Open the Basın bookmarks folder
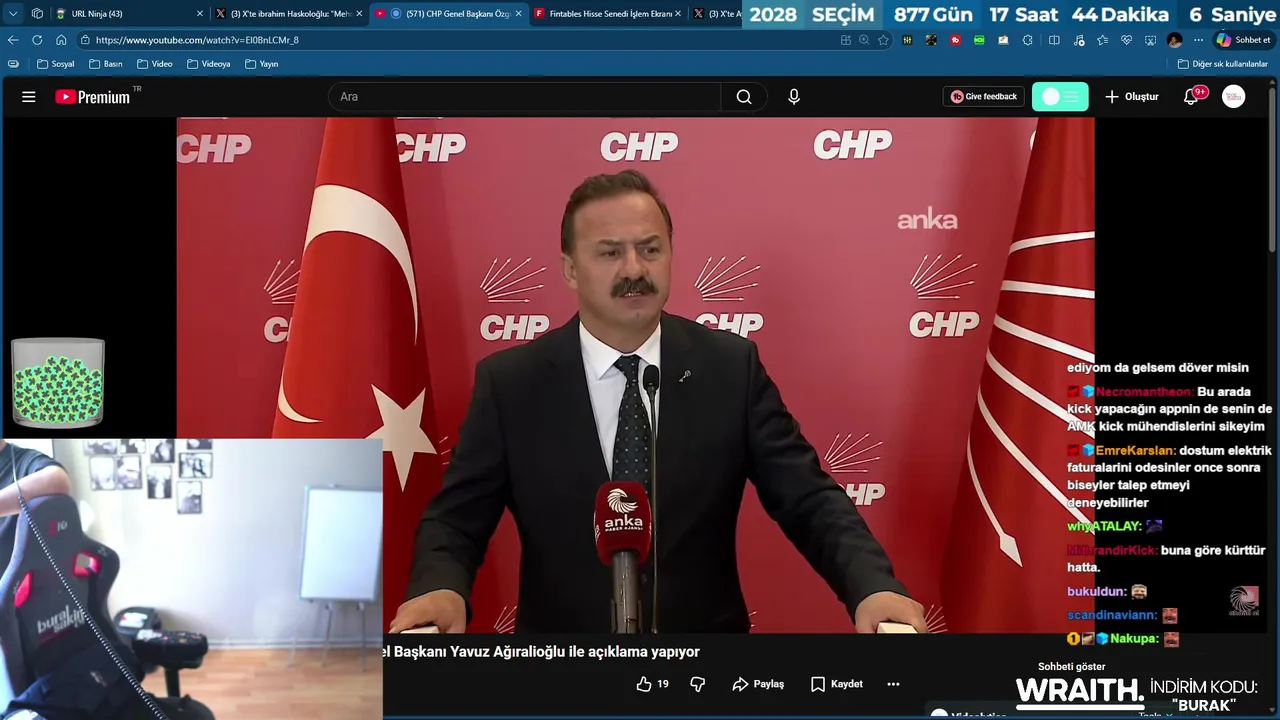Image resolution: width=1280 pixels, height=720 pixels. point(105,64)
